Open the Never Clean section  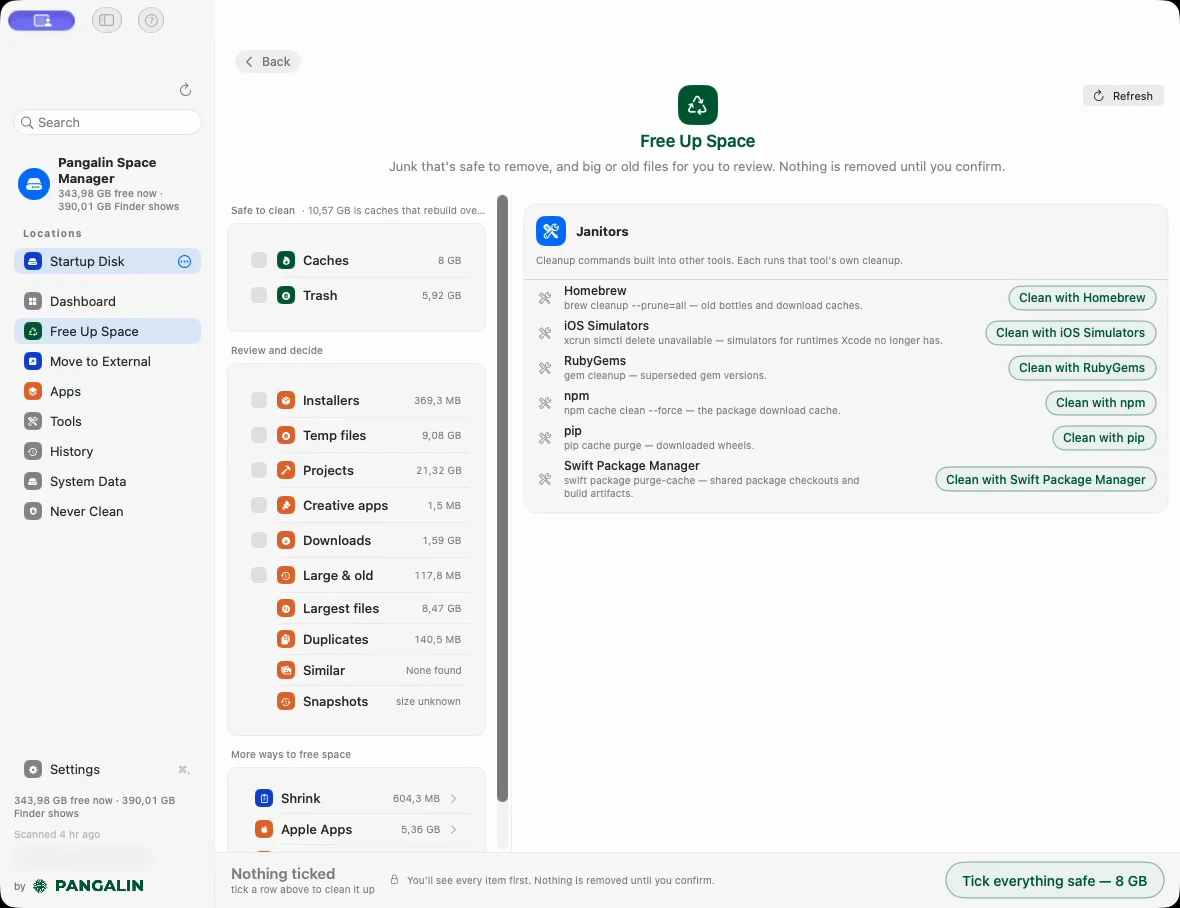(108, 512)
